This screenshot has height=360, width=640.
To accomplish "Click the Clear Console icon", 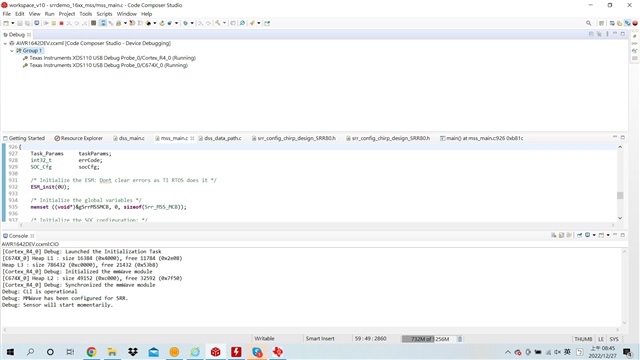I will (553, 236).
